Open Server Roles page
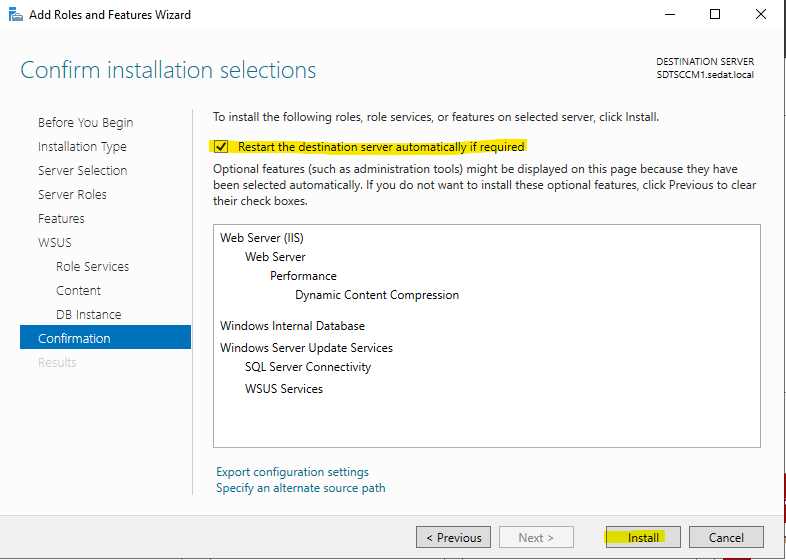The width and height of the screenshot is (786, 560). pos(72,195)
